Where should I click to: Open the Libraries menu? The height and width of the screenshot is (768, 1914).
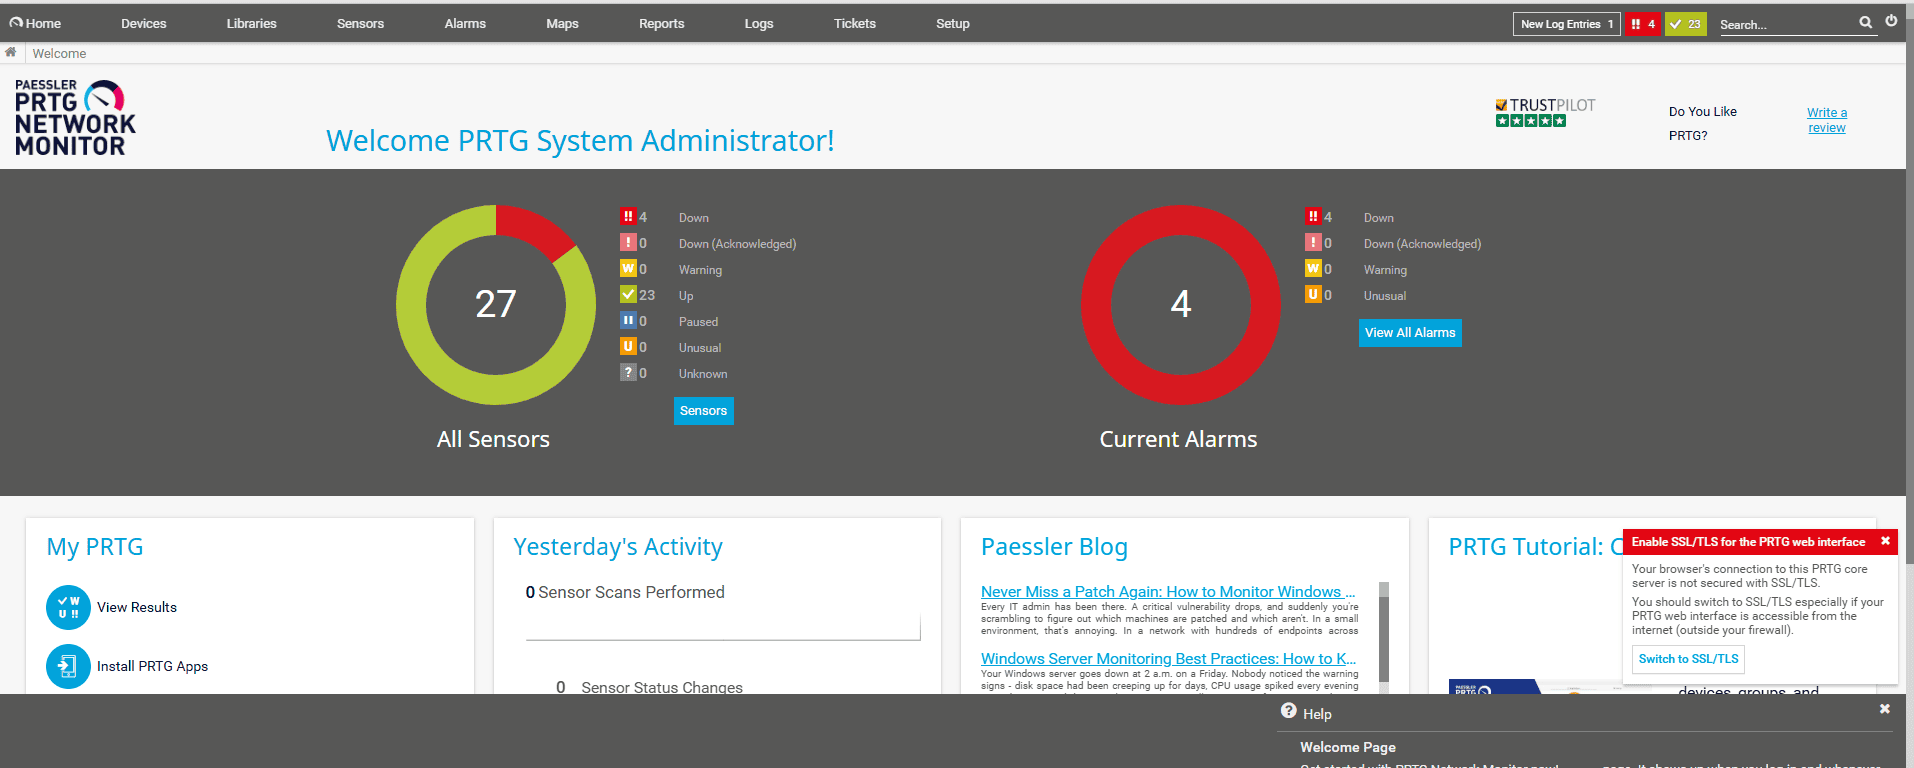pos(251,23)
